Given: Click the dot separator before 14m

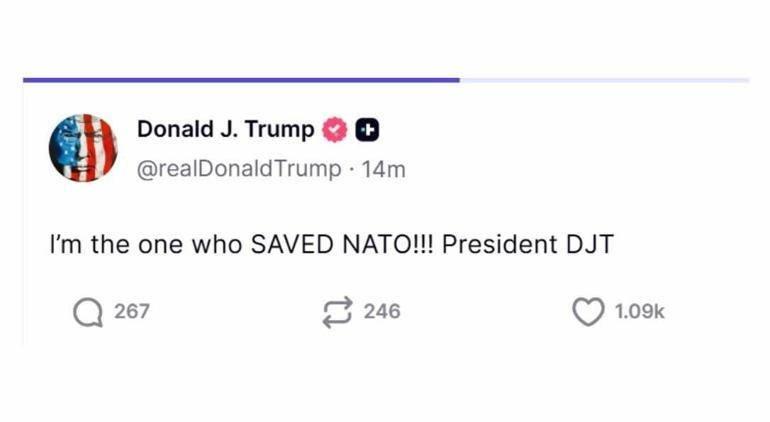Looking at the screenshot, I should (351, 169).
